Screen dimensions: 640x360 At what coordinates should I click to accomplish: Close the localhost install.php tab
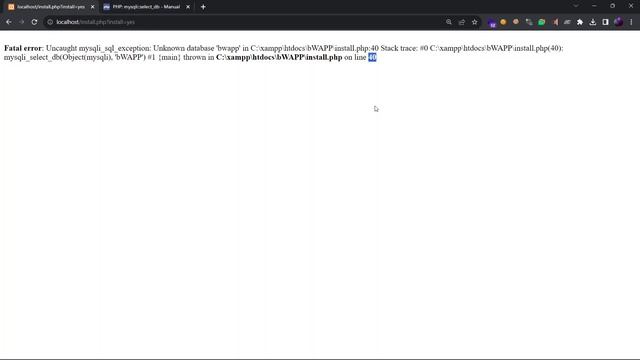point(93,7)
